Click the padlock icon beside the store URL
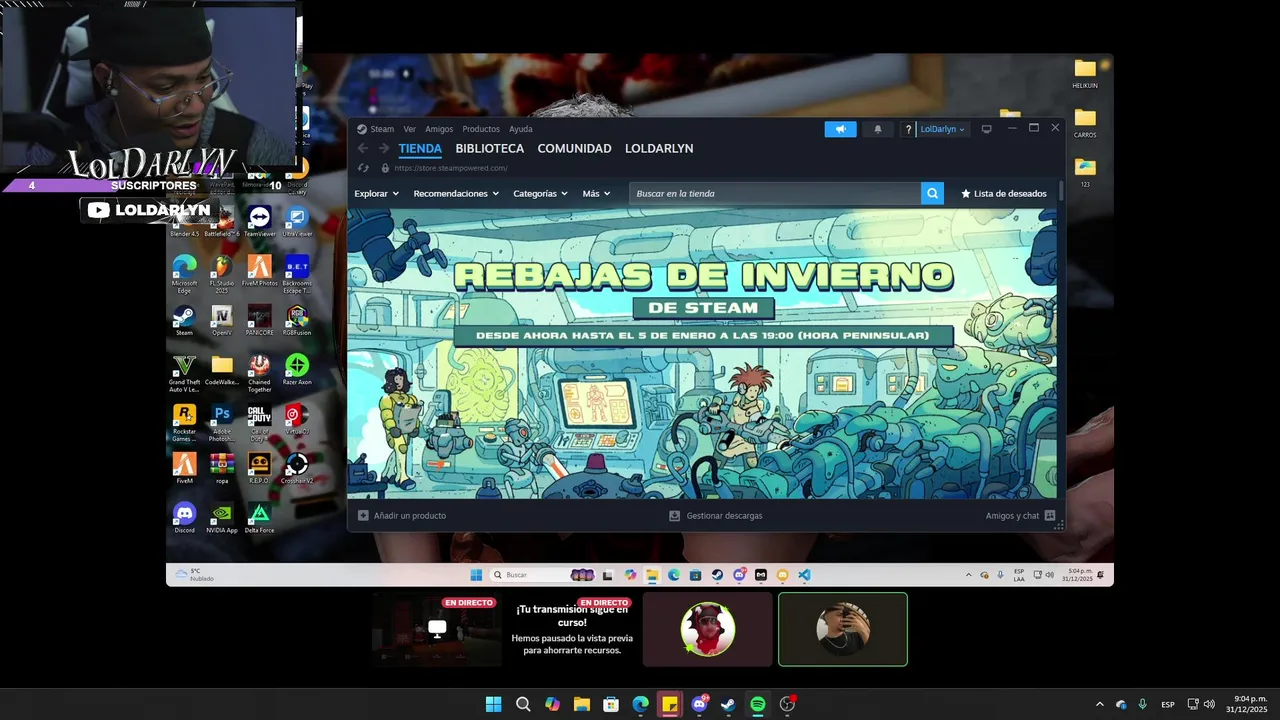 coord(385,168)
